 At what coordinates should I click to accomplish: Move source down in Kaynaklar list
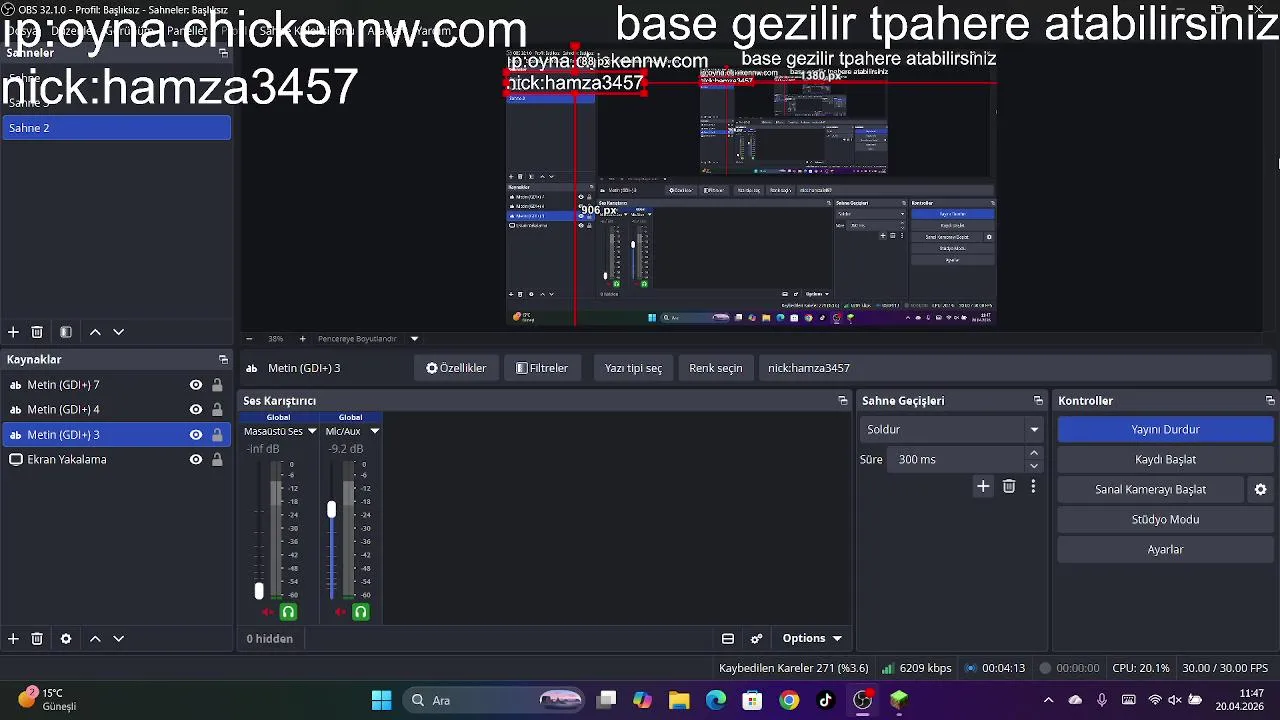click(118, 638)
